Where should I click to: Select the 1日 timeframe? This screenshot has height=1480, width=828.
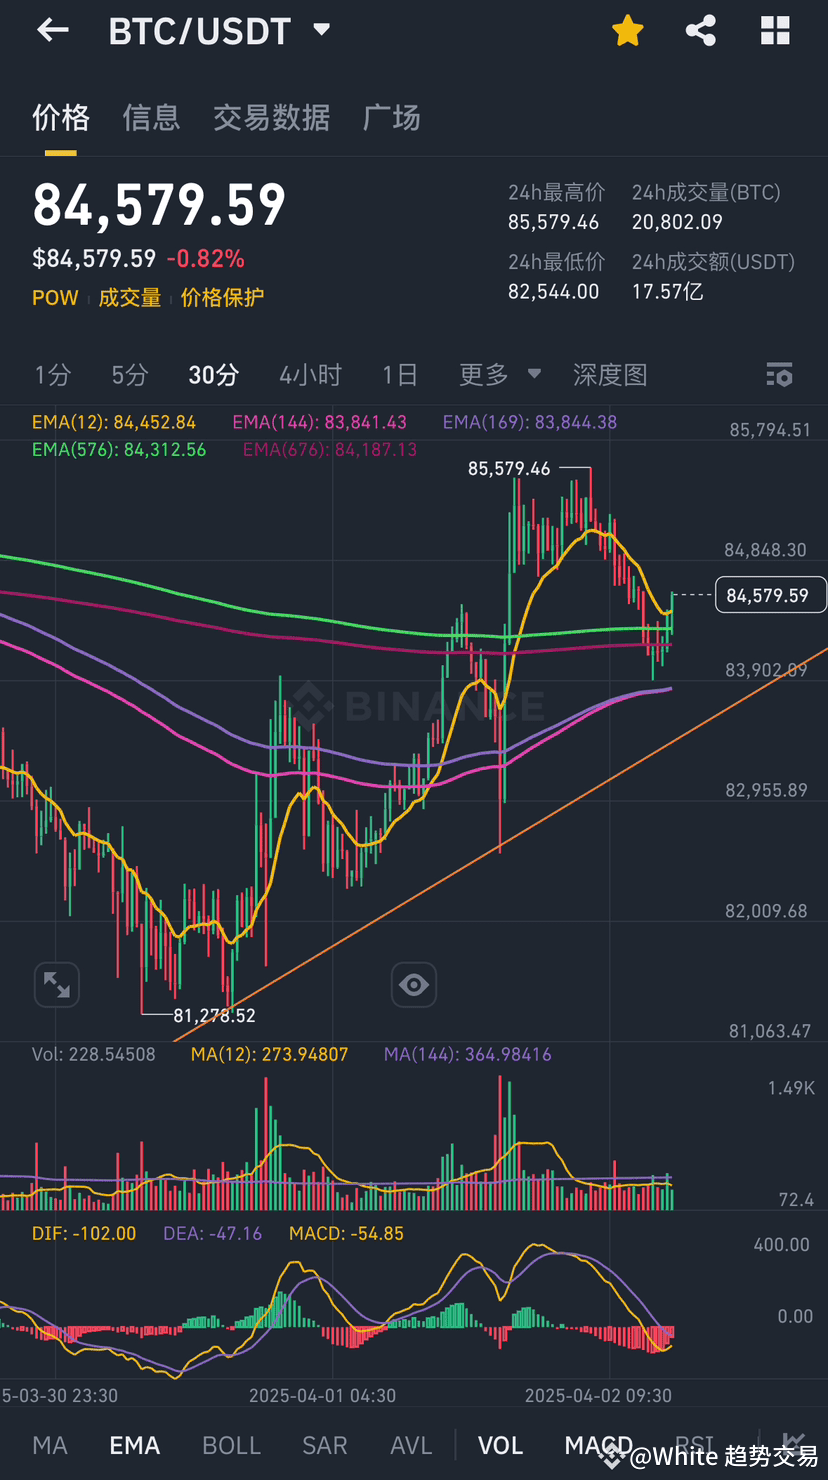pos(399,375)
